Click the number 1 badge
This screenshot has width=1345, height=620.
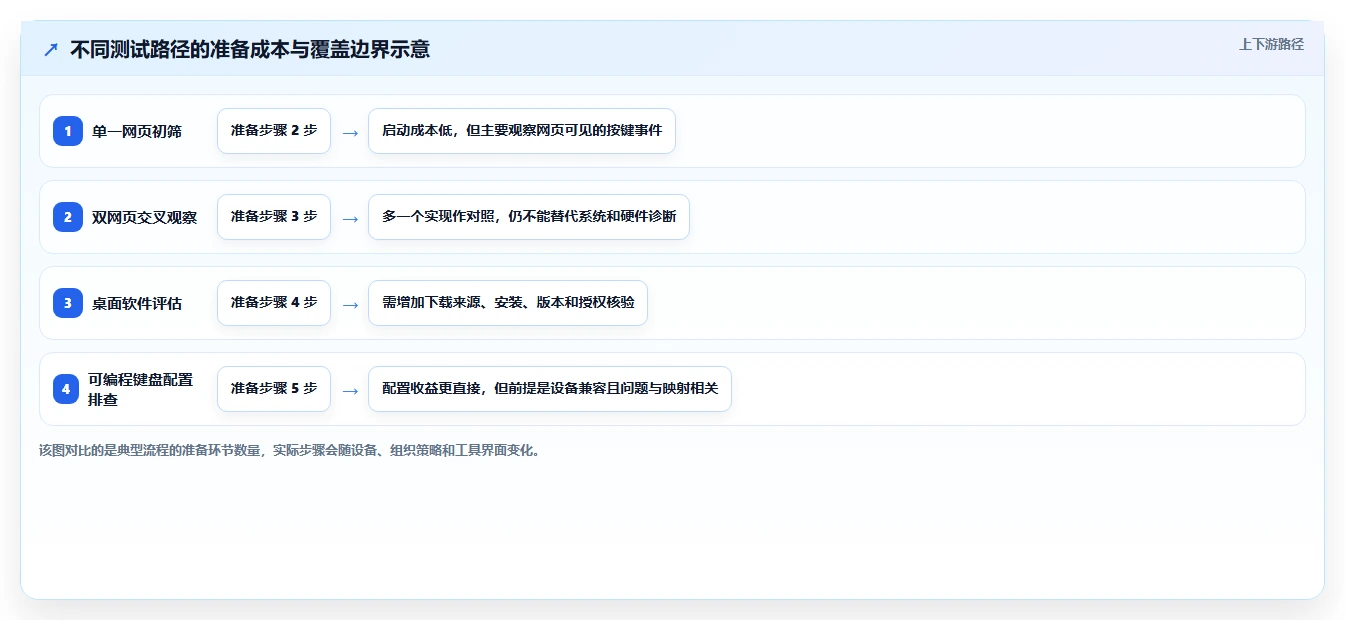[x=68, y=131]
